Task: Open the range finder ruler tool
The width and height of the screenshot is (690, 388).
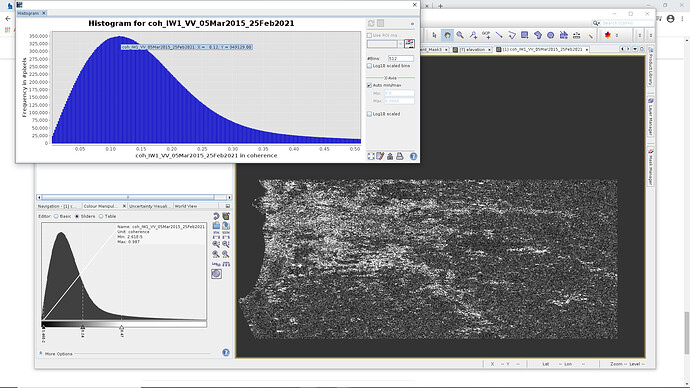Action: tap(576, 35)
